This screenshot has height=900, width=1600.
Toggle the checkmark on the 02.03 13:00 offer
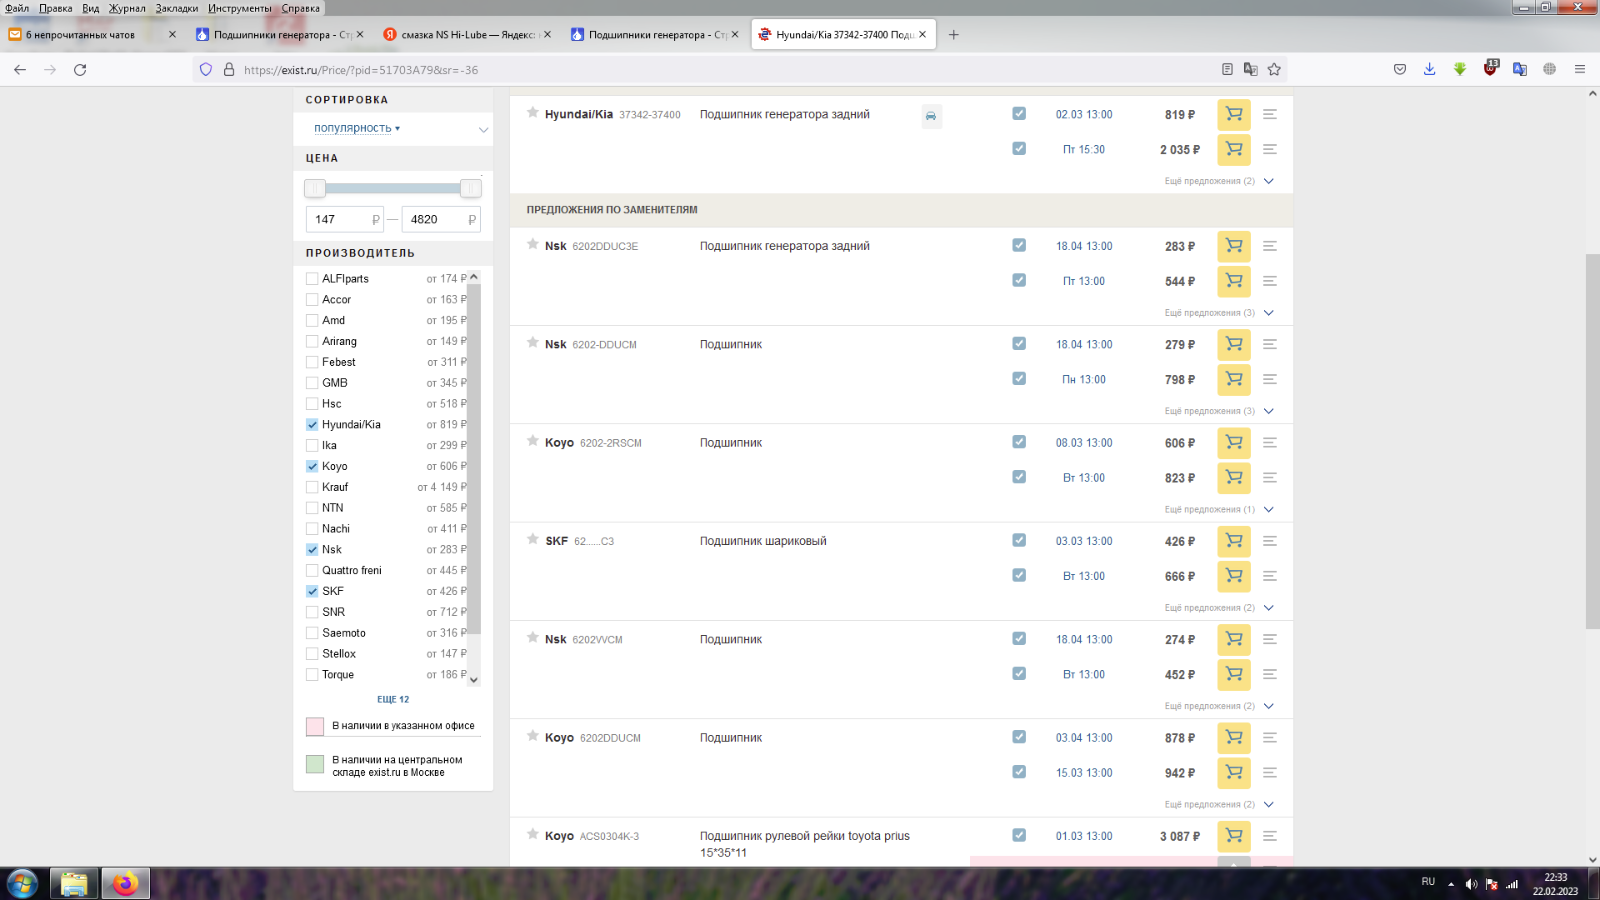coord(1019,114)
